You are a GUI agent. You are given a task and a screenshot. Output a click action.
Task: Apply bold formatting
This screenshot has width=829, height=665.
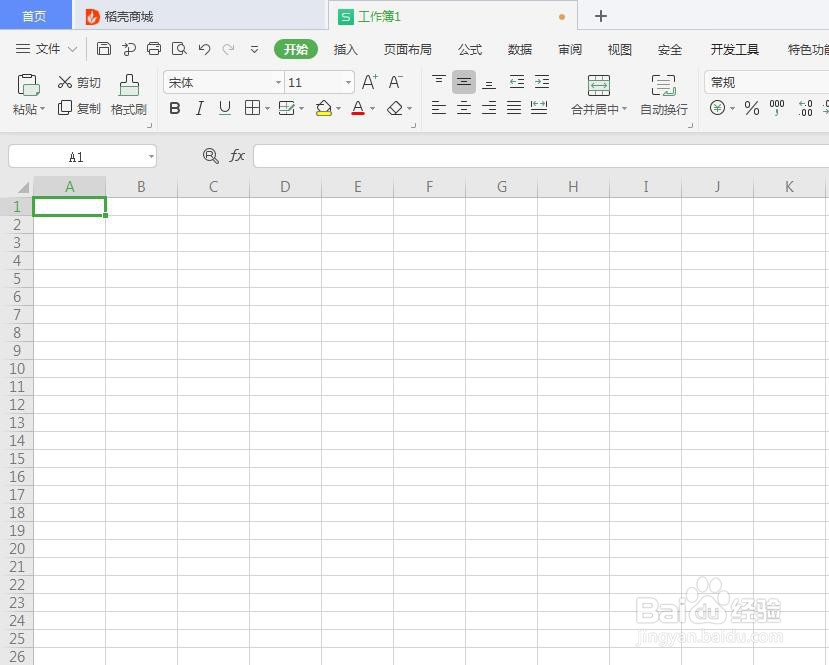(x=175, y=108)
